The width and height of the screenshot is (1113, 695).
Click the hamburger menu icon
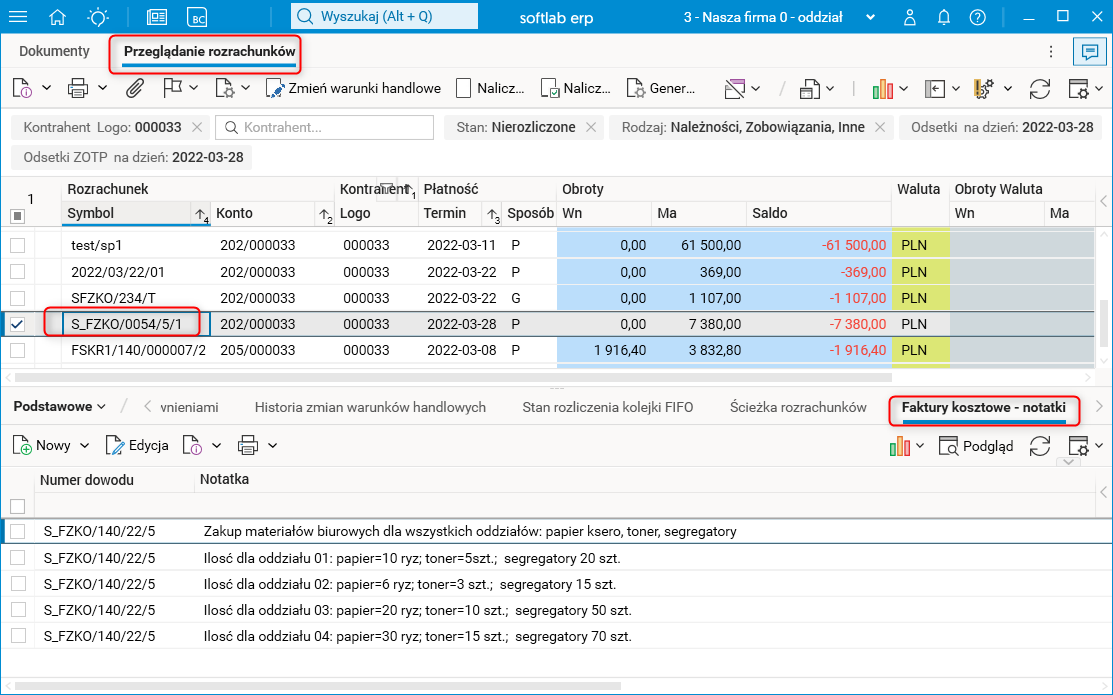point(18,17)
